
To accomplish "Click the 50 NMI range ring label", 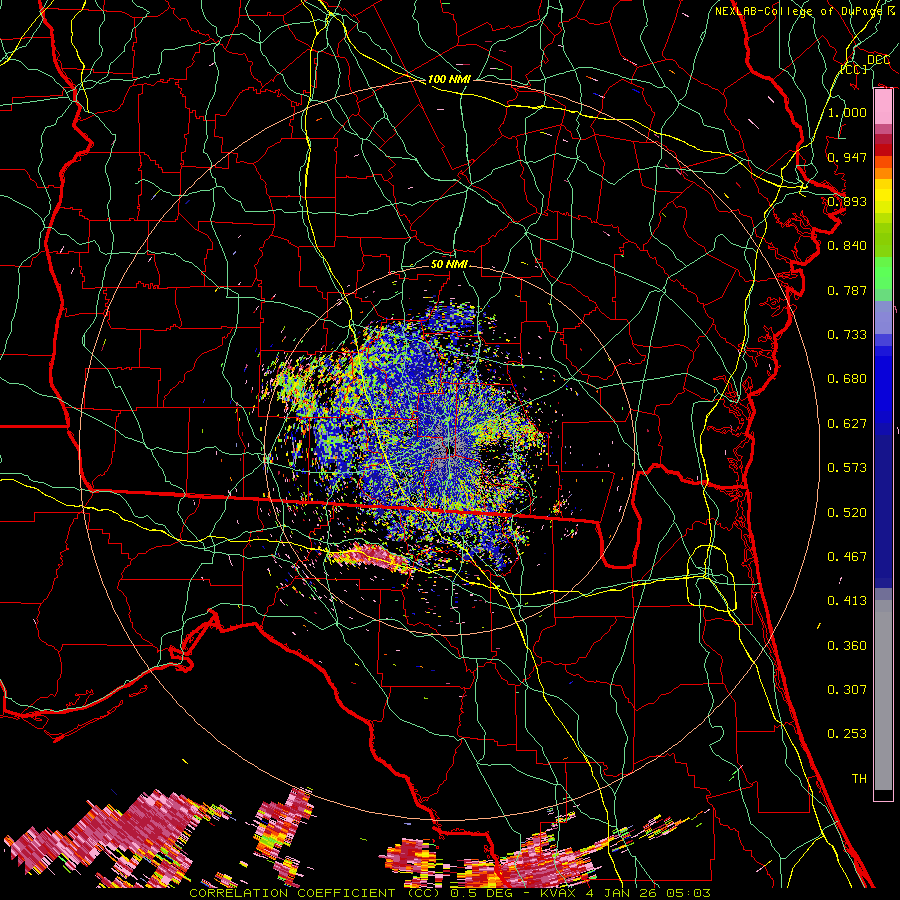I will (449, 264).
